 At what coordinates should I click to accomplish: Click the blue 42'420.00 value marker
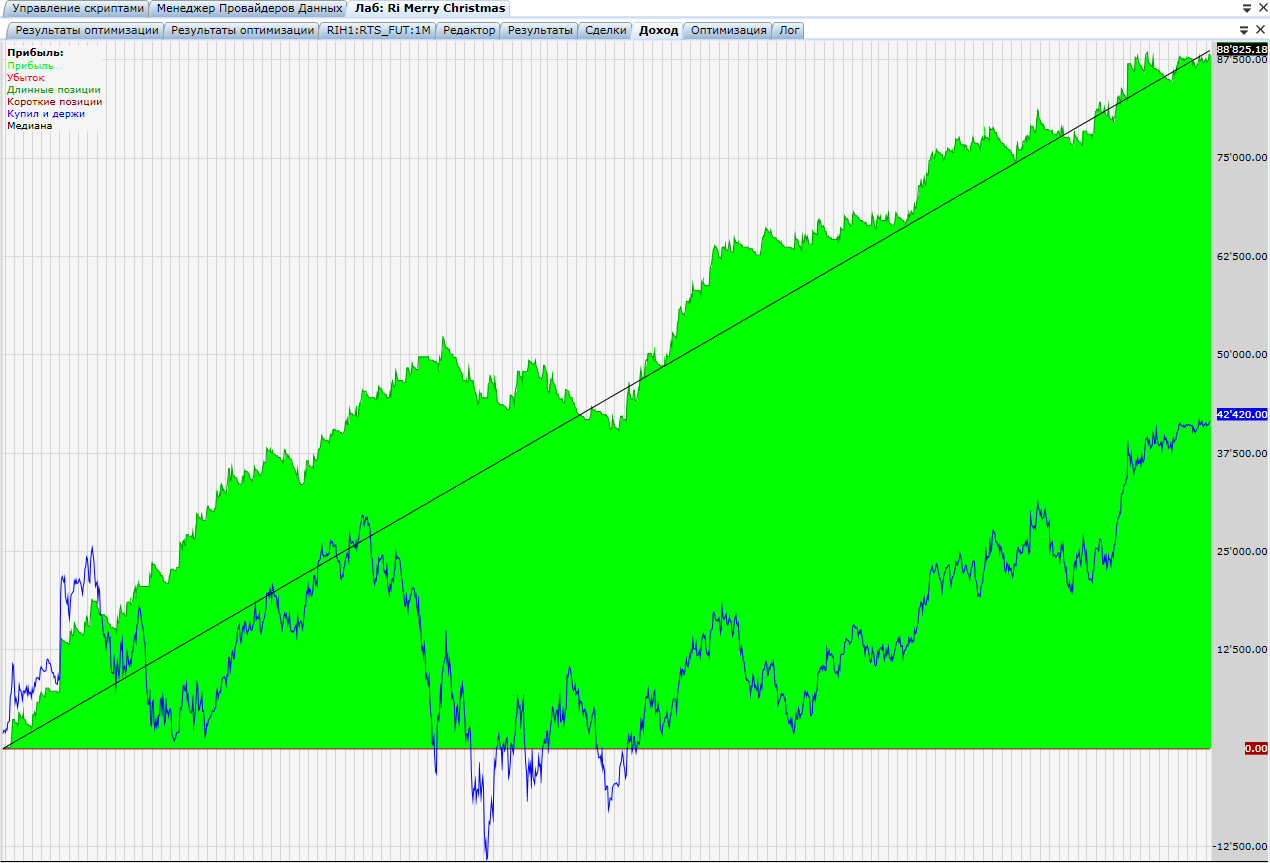(x=1241, y=414)
